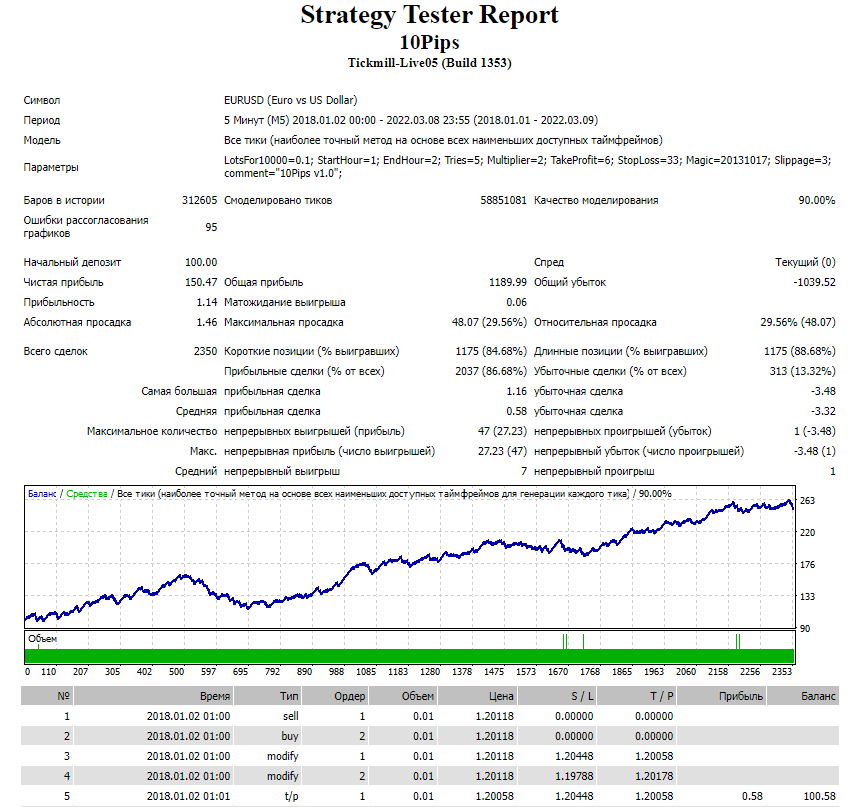Click the "T / P" column header
Image resolution: width=856 pixels, height=807 pixels.
661,696
